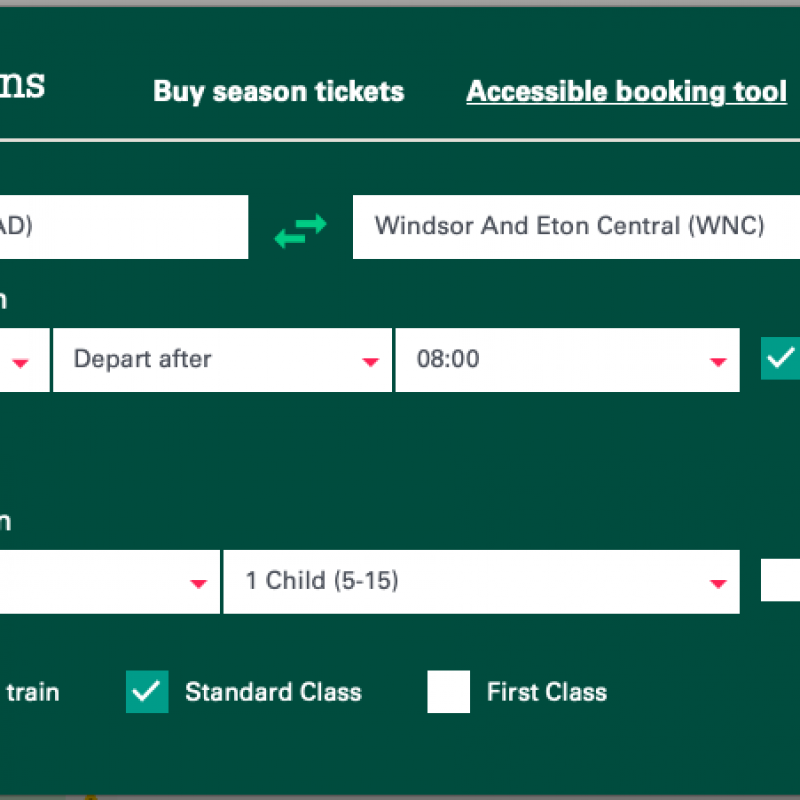Click the origin station field ending AD)
Image resolution: width=800 pixels, height=800 pixels.
click(x=124, y=227)
